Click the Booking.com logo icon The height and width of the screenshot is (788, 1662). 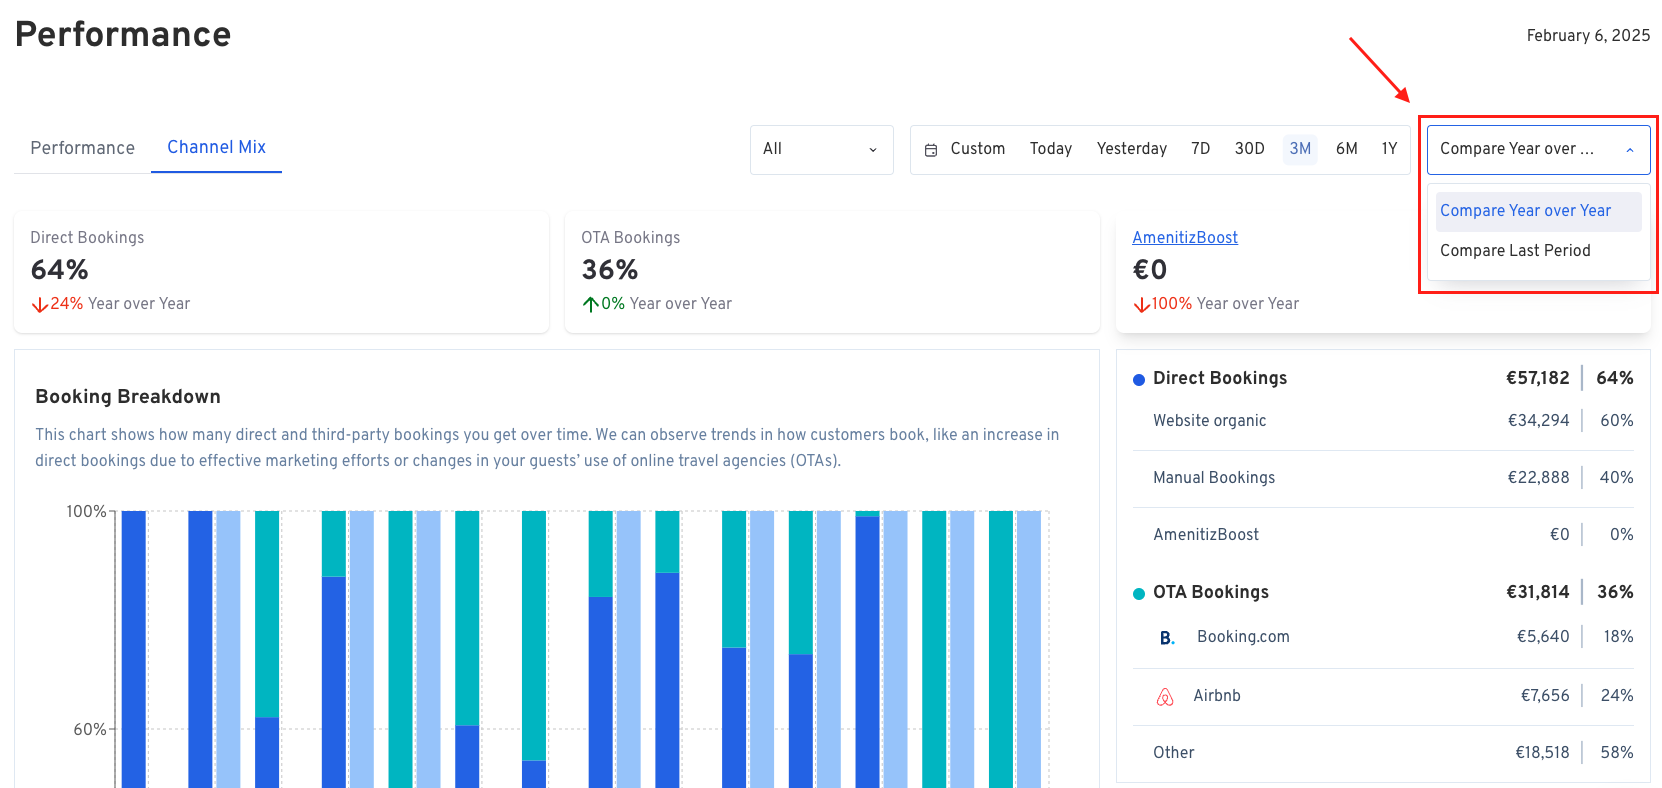point(1167,638)
